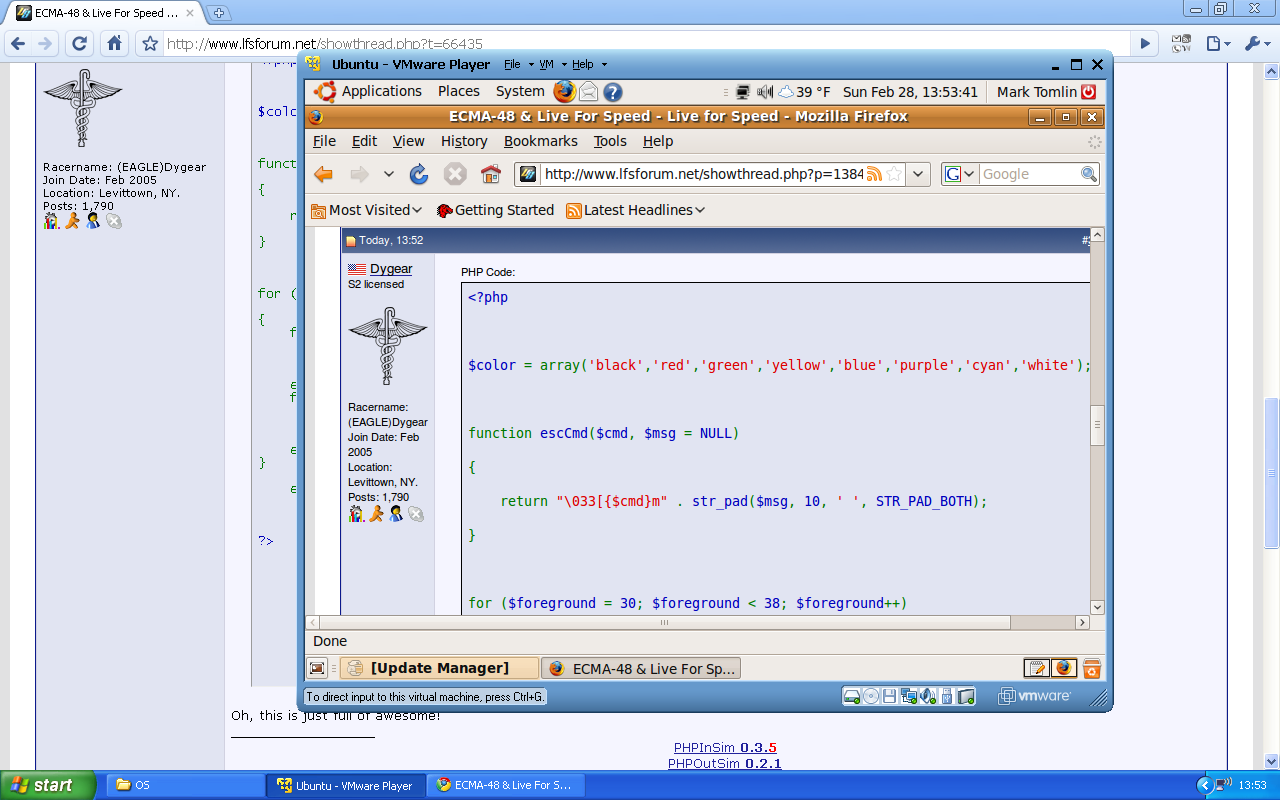1280x800 pixels.
Task: Click Show Desktop button in Ubuntu panel
Action: [317, 668]
